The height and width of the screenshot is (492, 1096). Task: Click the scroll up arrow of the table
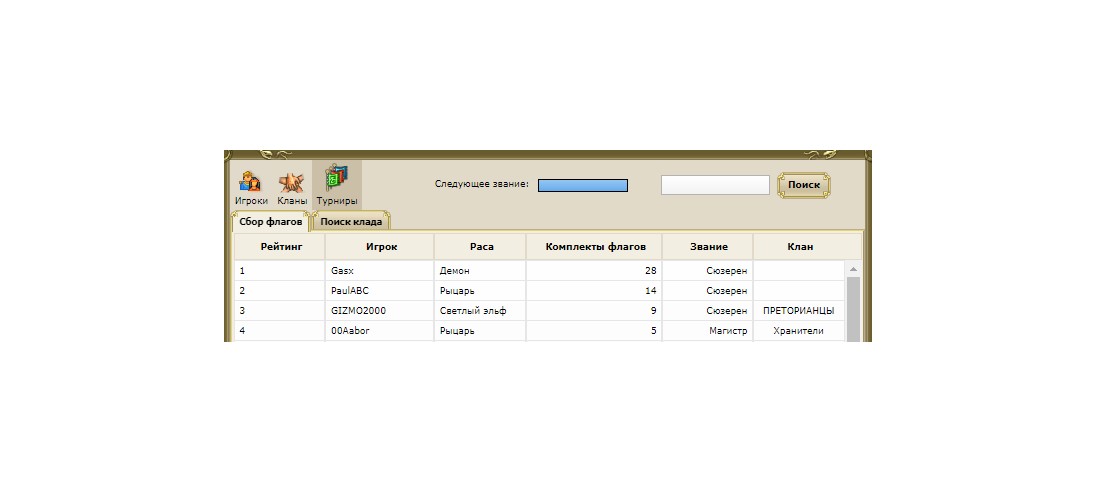(x=853, y=270)
